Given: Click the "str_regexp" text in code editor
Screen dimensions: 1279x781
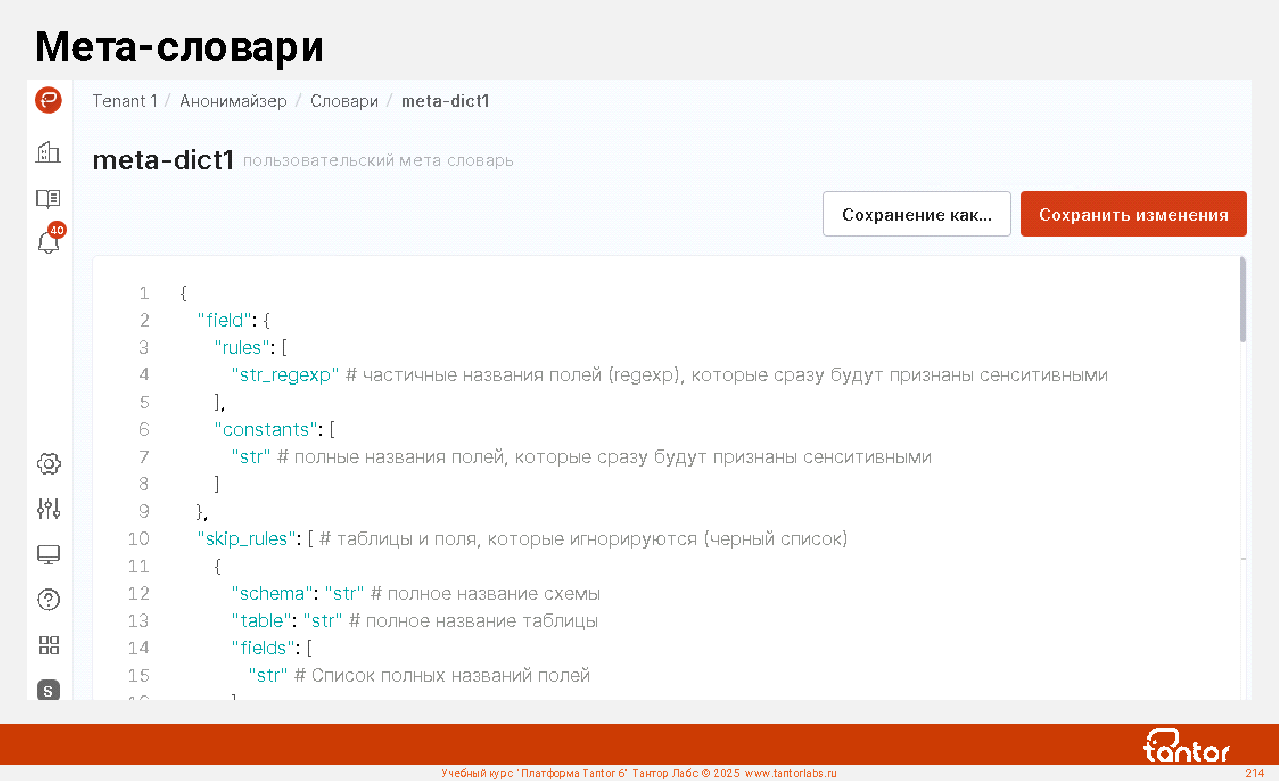Looking at the screenshot, I should 285,375.
